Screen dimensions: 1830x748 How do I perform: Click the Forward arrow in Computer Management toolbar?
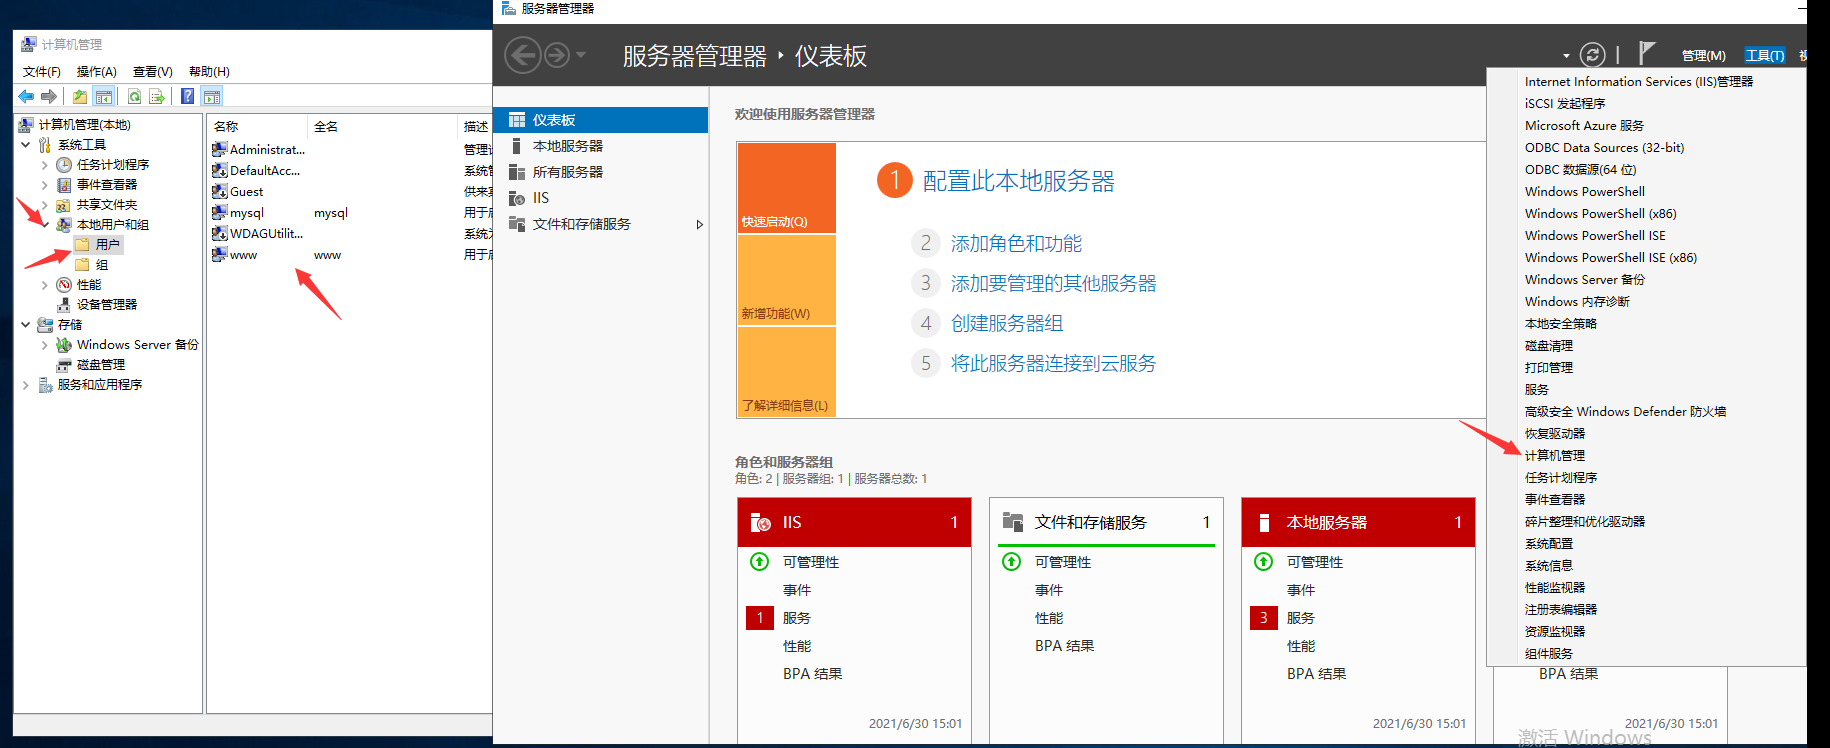[48, 97]
